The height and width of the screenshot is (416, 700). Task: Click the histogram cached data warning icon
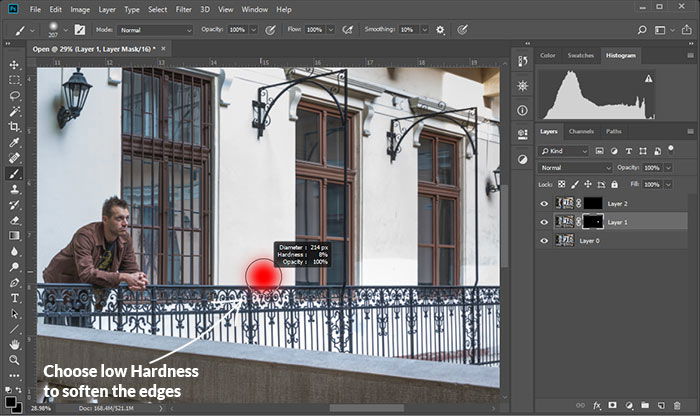click(649, 79)
